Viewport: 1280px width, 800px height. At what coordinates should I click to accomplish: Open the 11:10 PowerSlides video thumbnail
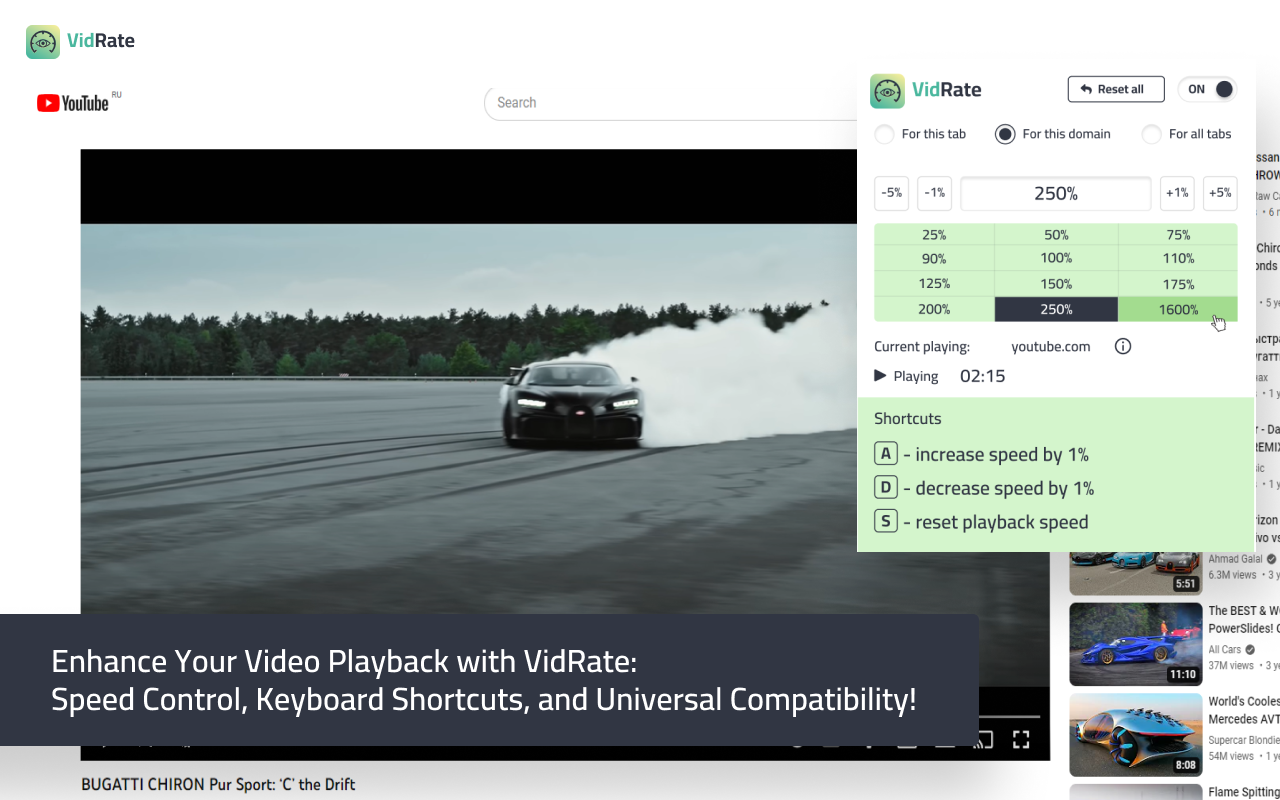[1136, 644]
